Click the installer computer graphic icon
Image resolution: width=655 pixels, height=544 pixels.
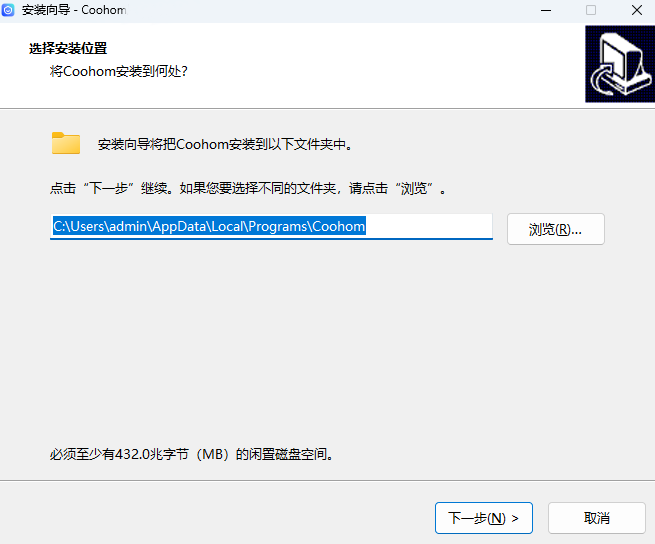tap(620, 64)
